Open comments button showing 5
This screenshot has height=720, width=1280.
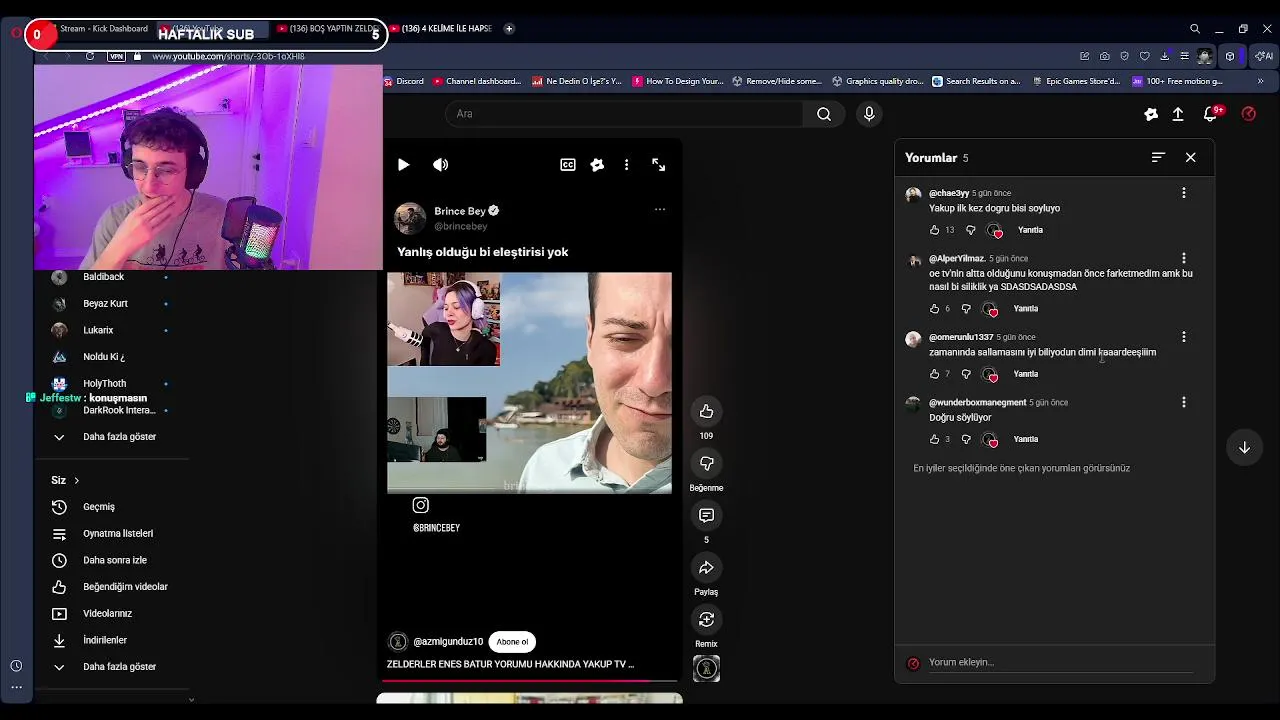pos(706,515)
